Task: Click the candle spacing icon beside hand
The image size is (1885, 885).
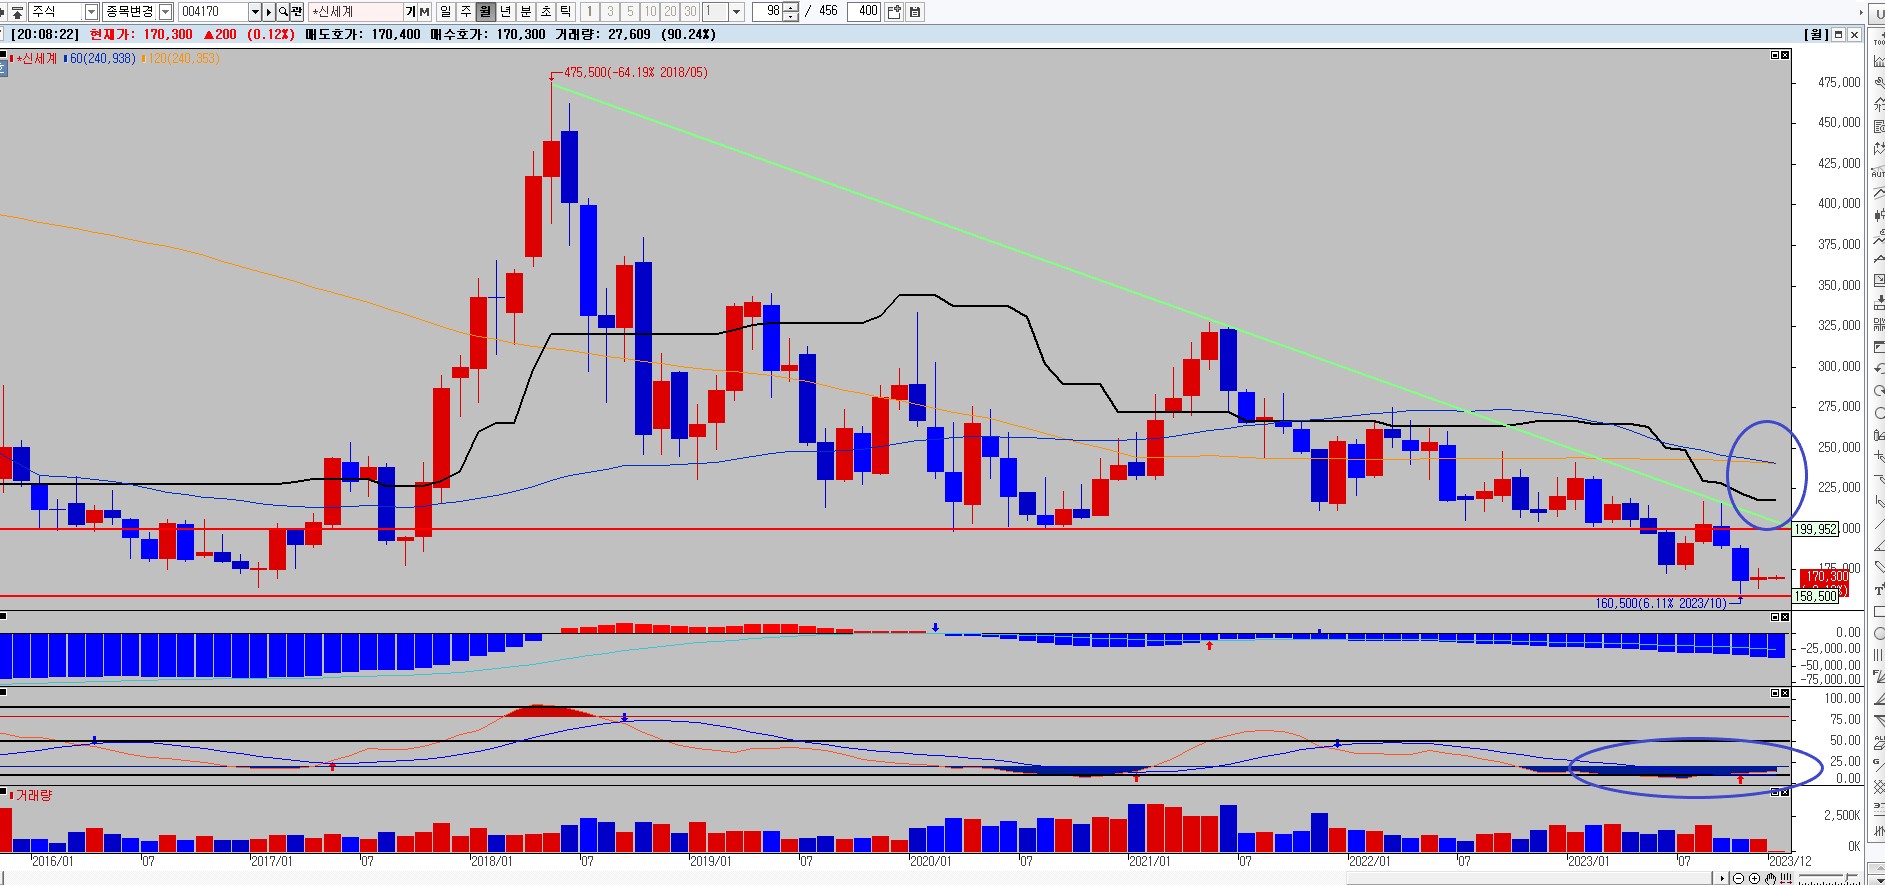Action: tap(1785, 878)
